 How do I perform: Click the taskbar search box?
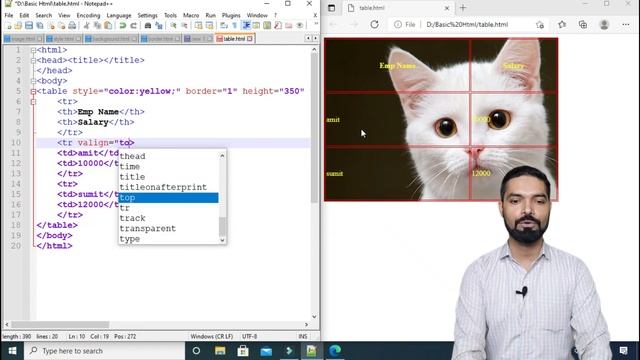point(105,351)
